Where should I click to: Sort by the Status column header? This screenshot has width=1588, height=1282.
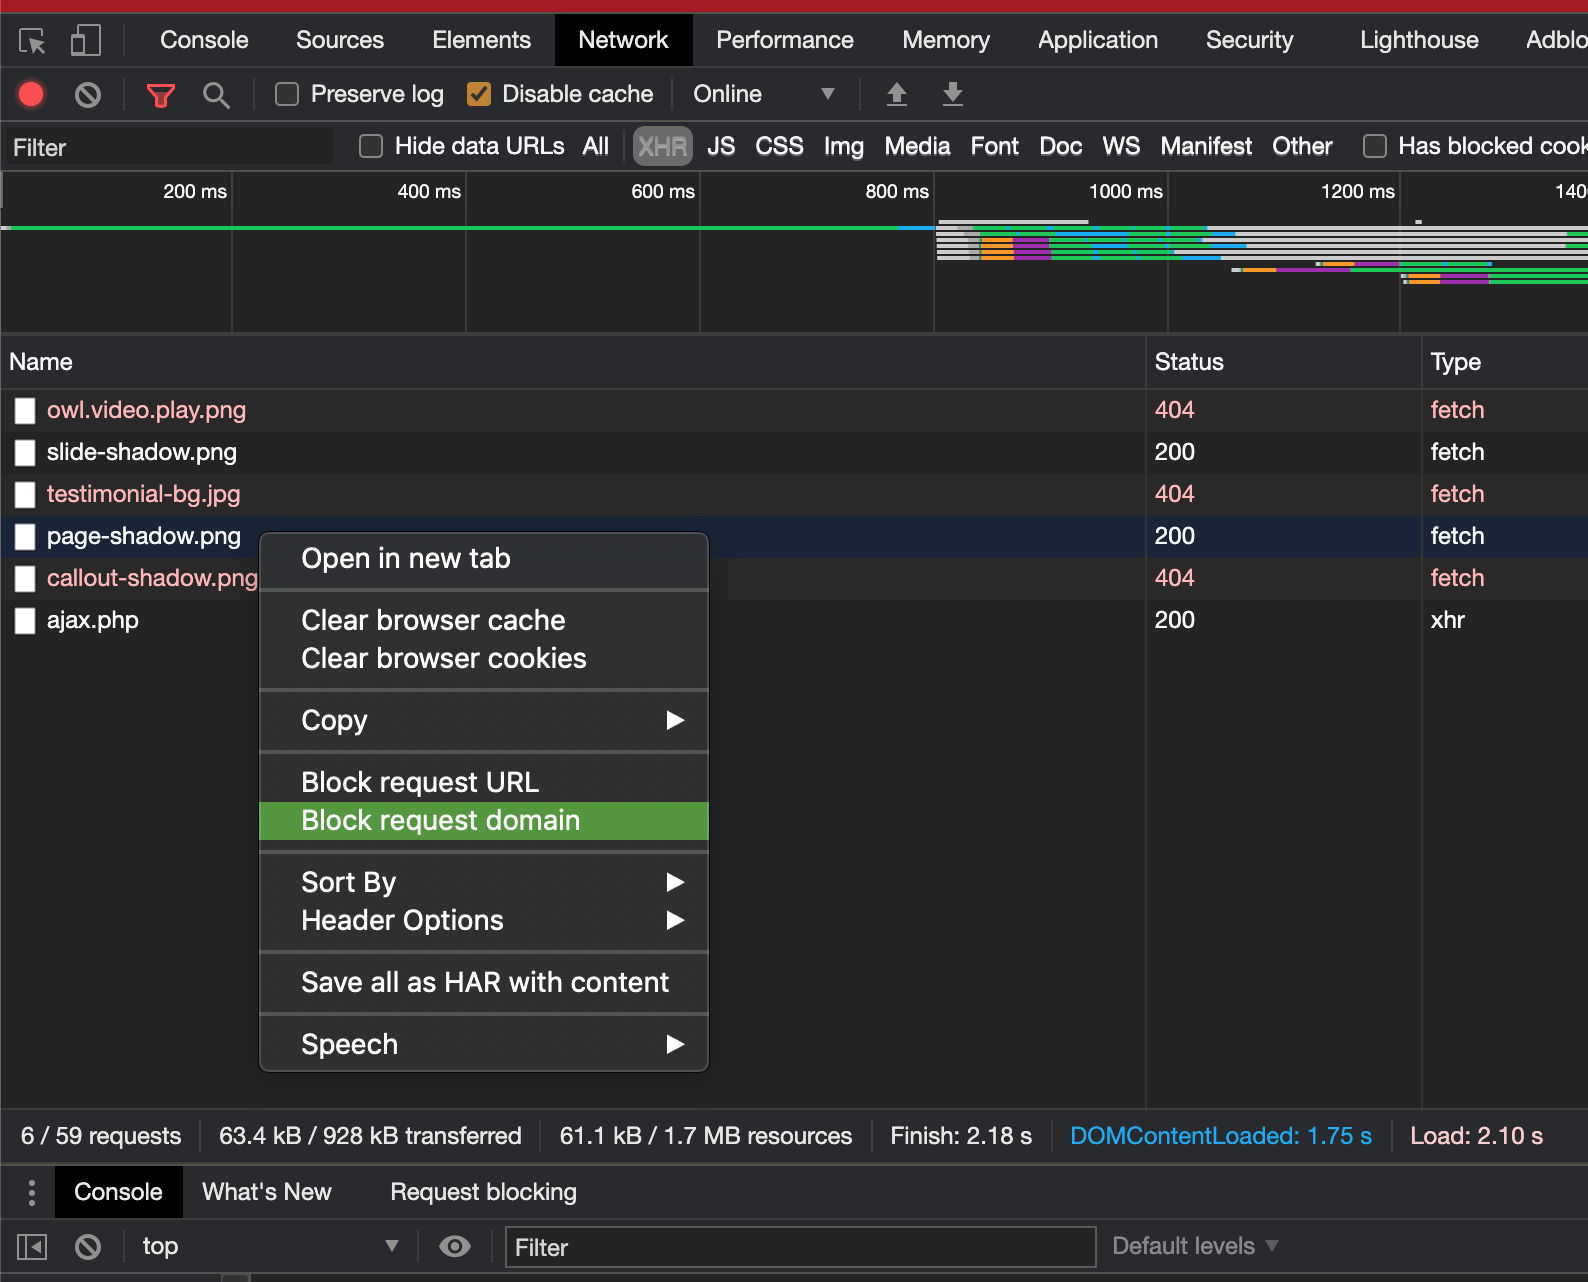1283,362
